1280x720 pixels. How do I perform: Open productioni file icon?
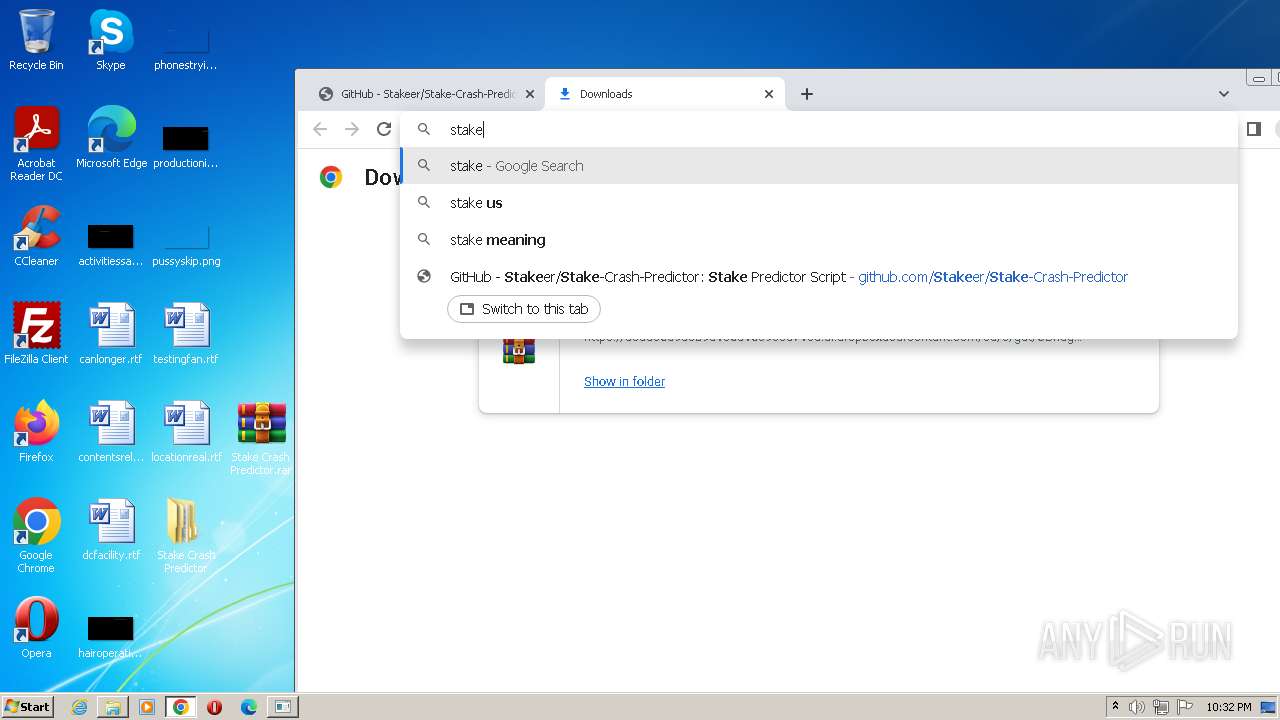click(x=185, y=144)
